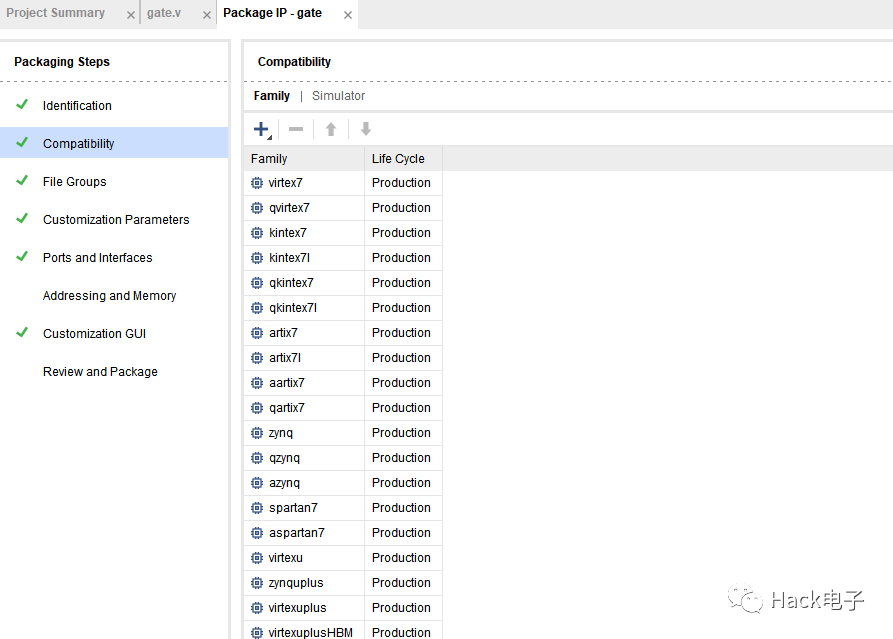Click the chip icon beside artix7l
Viewport: 893px width, 639px height.
[x=257, y=358]
